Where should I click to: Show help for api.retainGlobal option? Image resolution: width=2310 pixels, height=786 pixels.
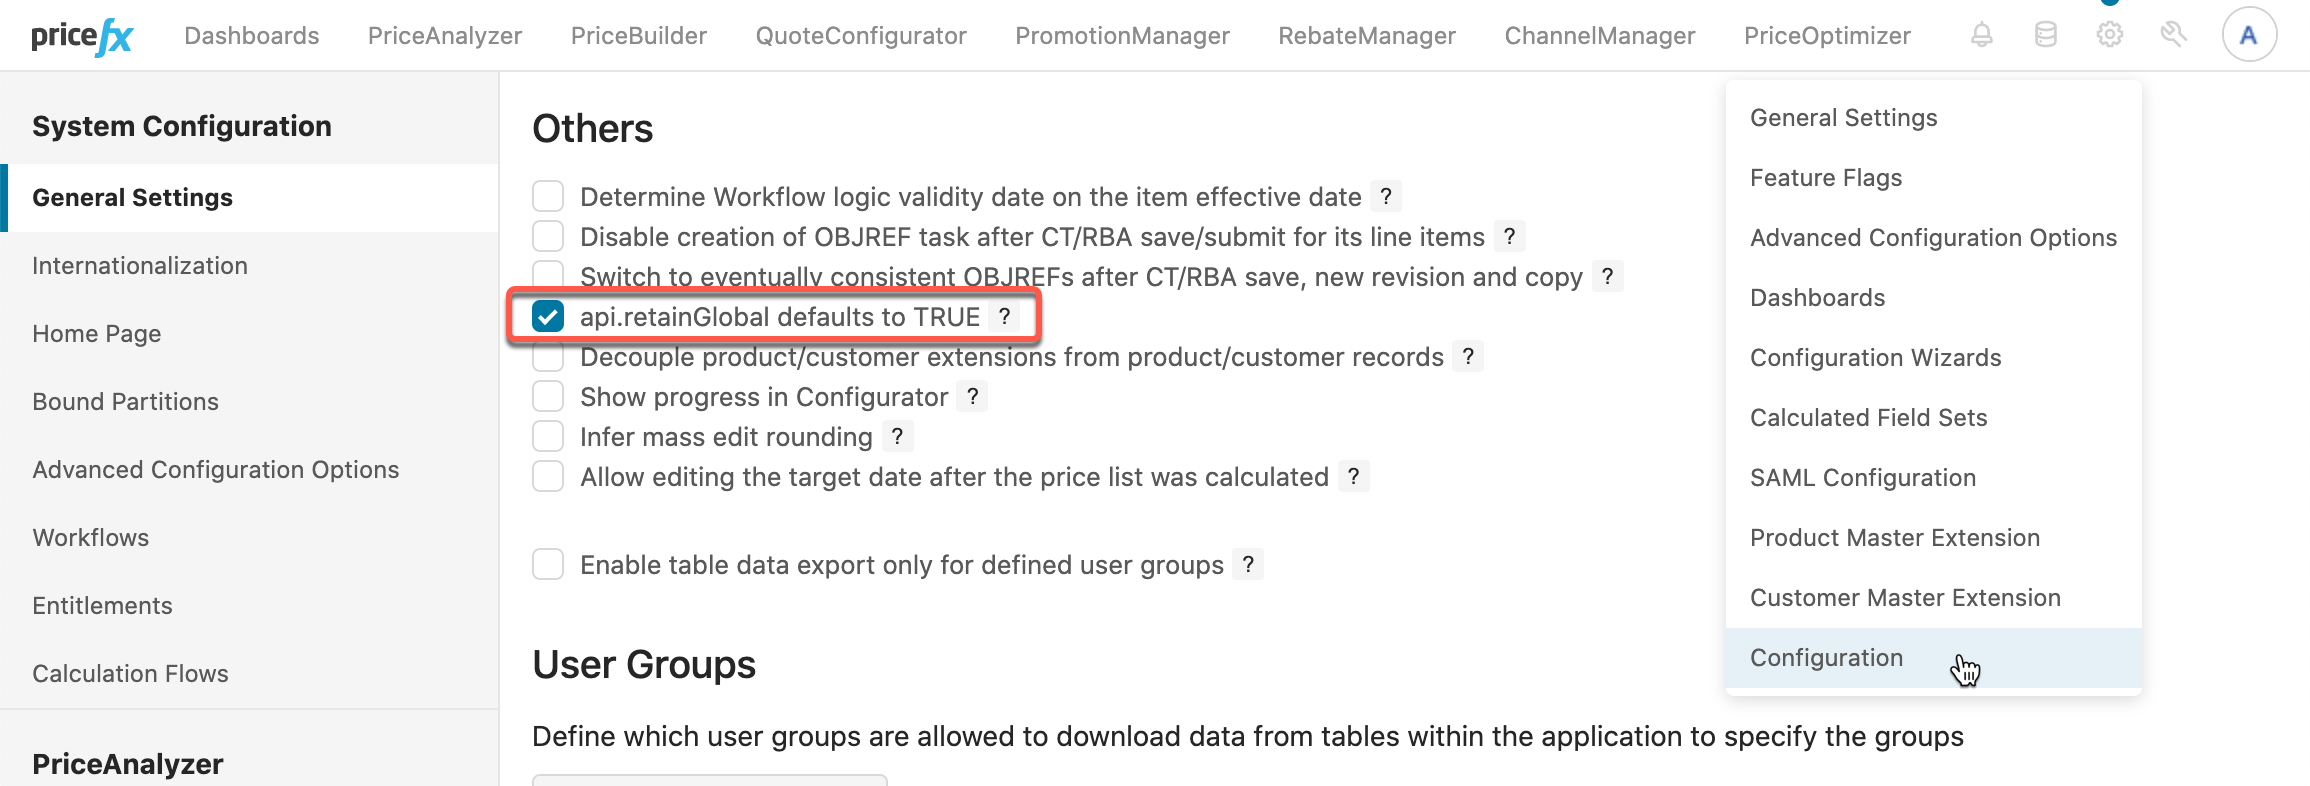click(x=1004, y=317)
